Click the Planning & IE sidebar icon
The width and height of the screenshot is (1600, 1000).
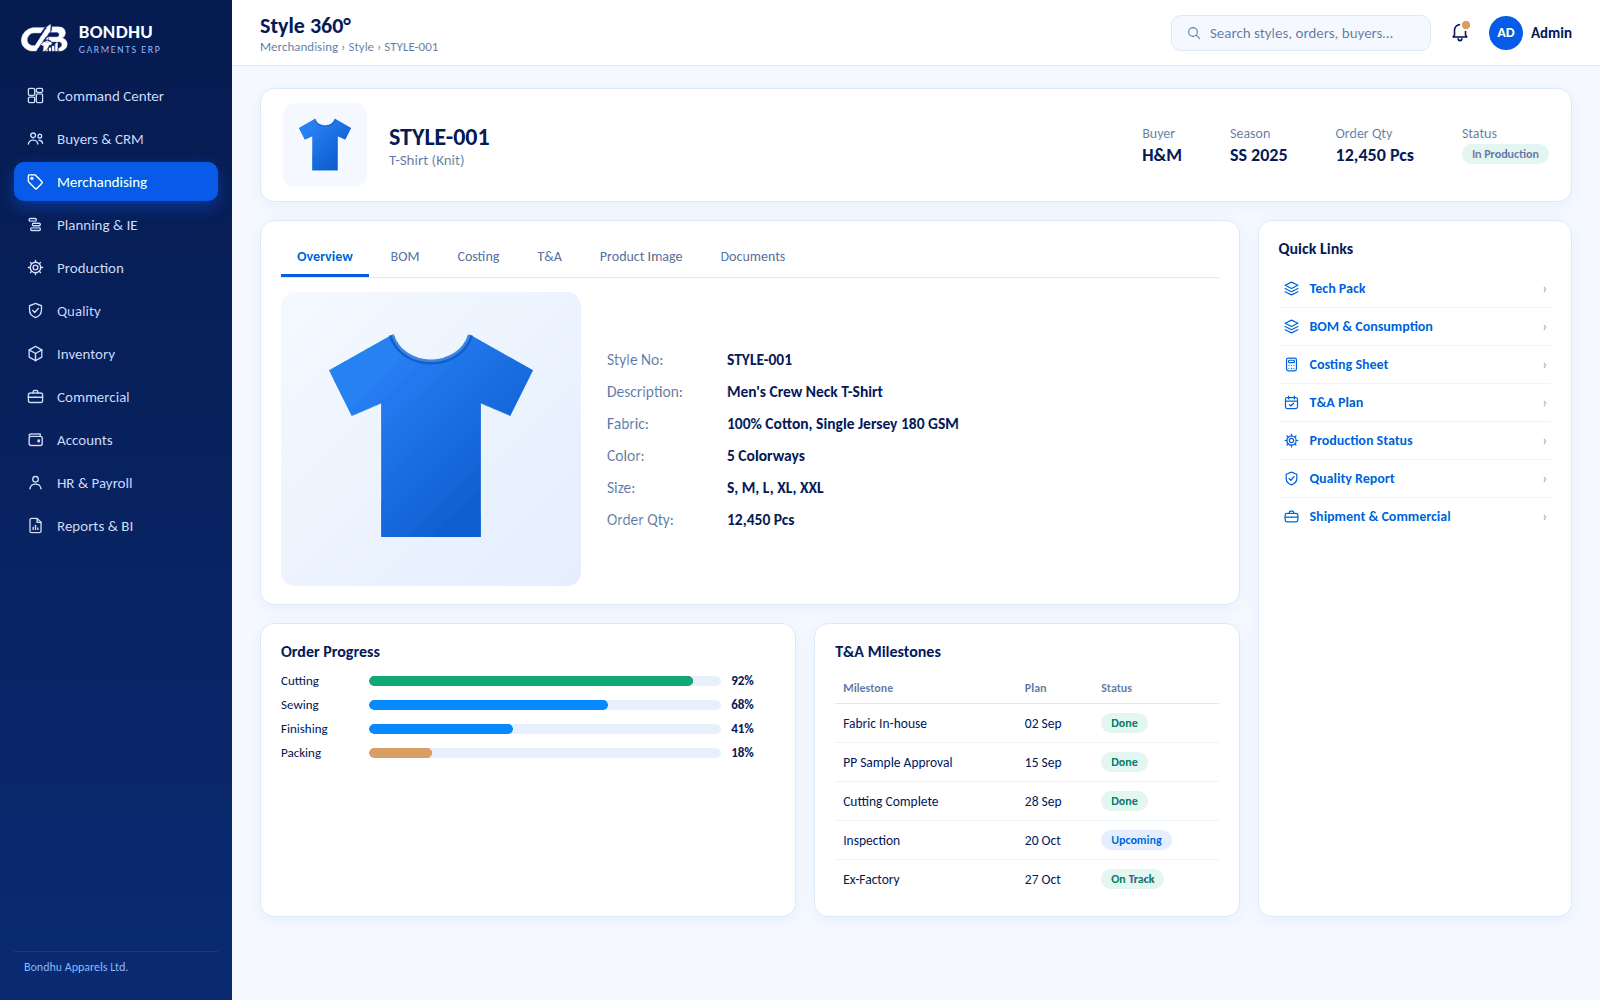click(36, 225)
